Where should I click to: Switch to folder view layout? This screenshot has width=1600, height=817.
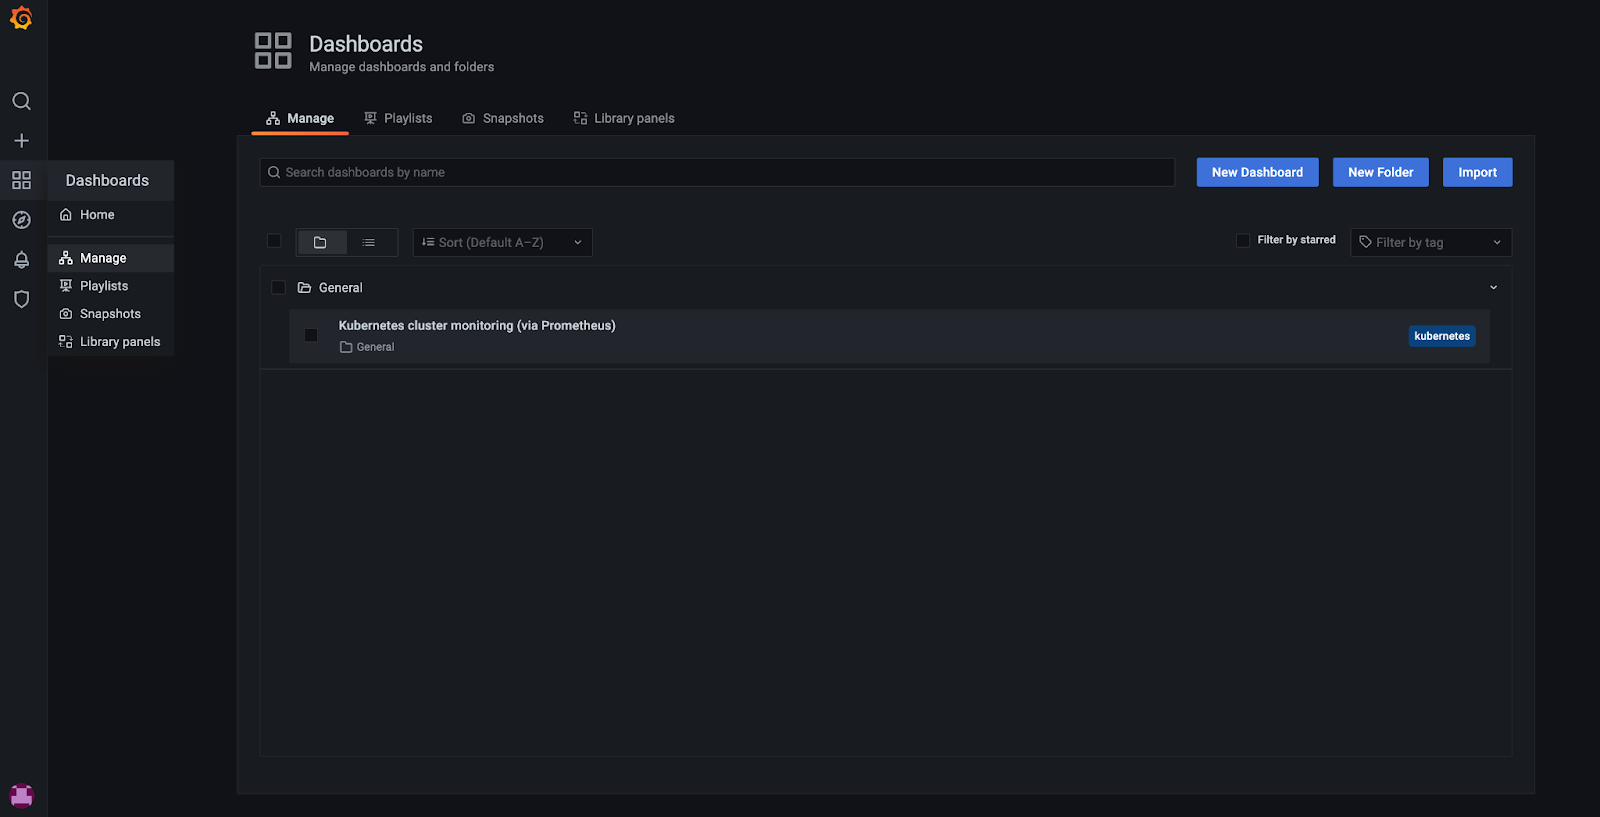(320, 242)
